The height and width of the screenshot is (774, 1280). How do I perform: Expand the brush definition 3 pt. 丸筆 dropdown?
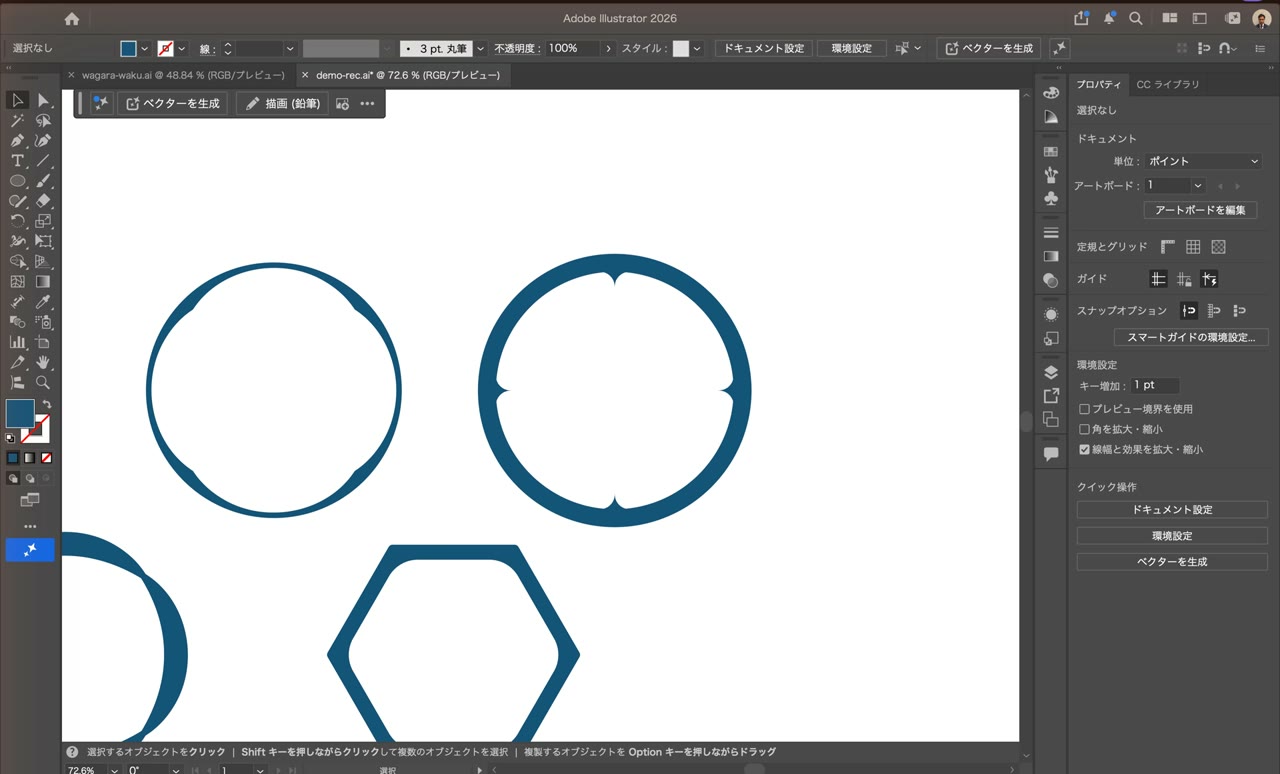481,48
